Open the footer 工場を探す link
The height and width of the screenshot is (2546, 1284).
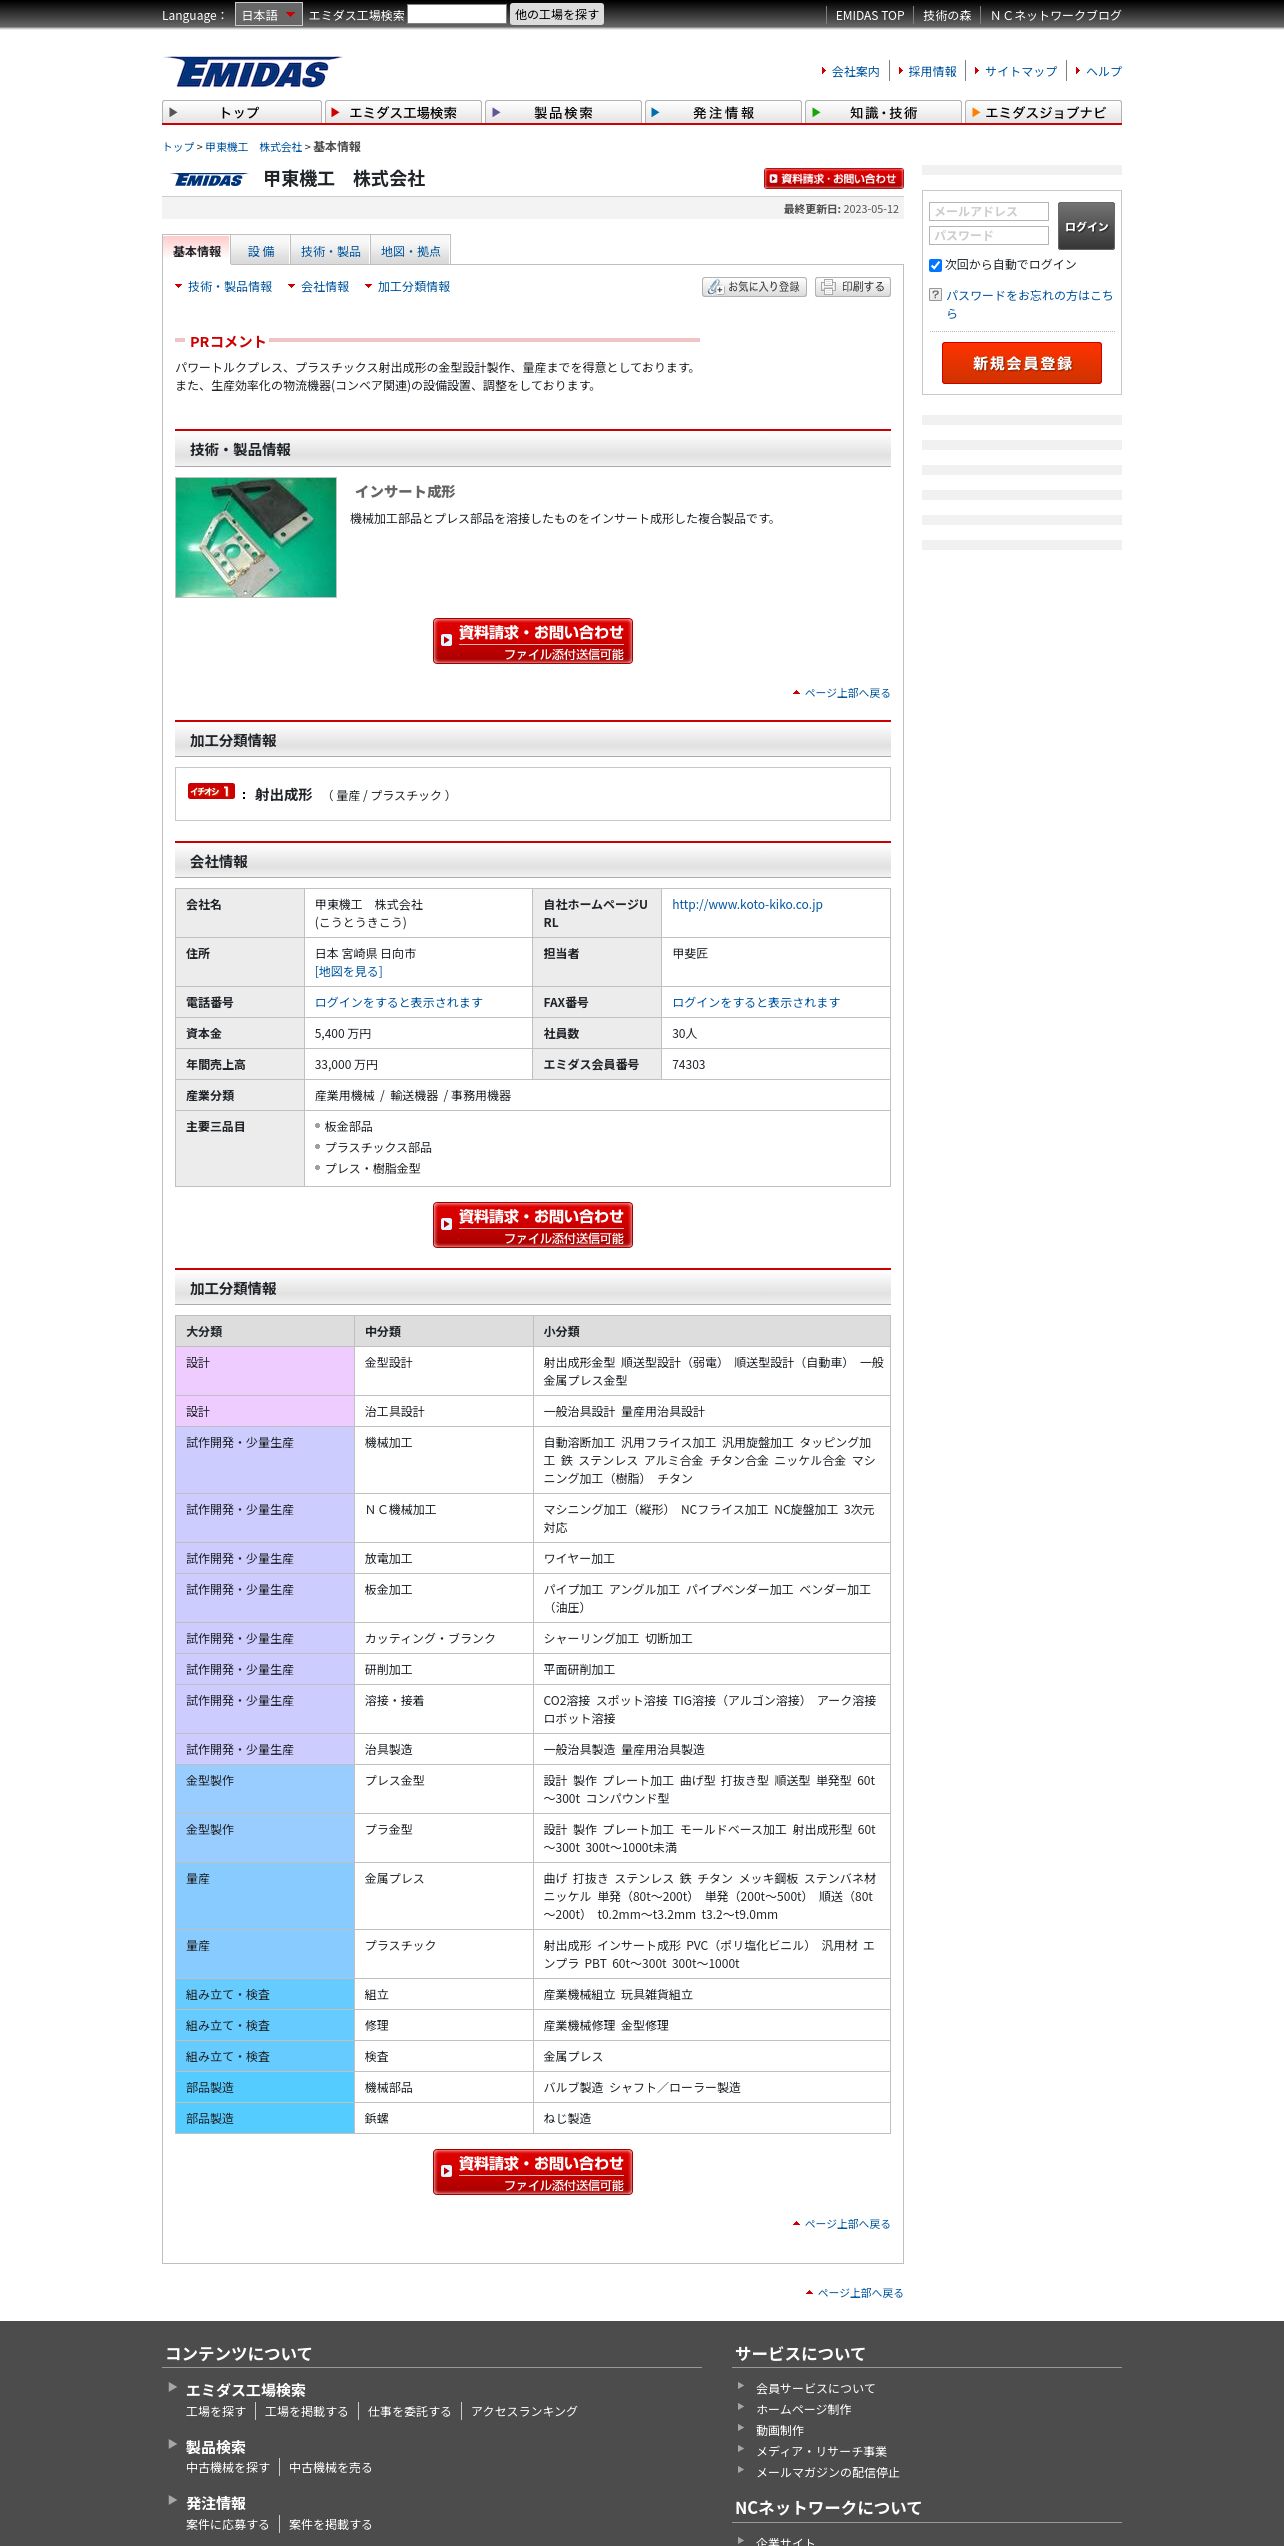pyautogui.click(x=215, y=2411)
